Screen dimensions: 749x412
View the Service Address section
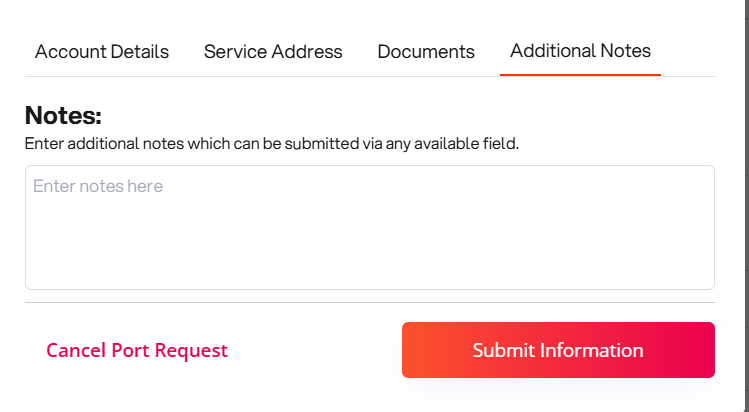[273, 52]
